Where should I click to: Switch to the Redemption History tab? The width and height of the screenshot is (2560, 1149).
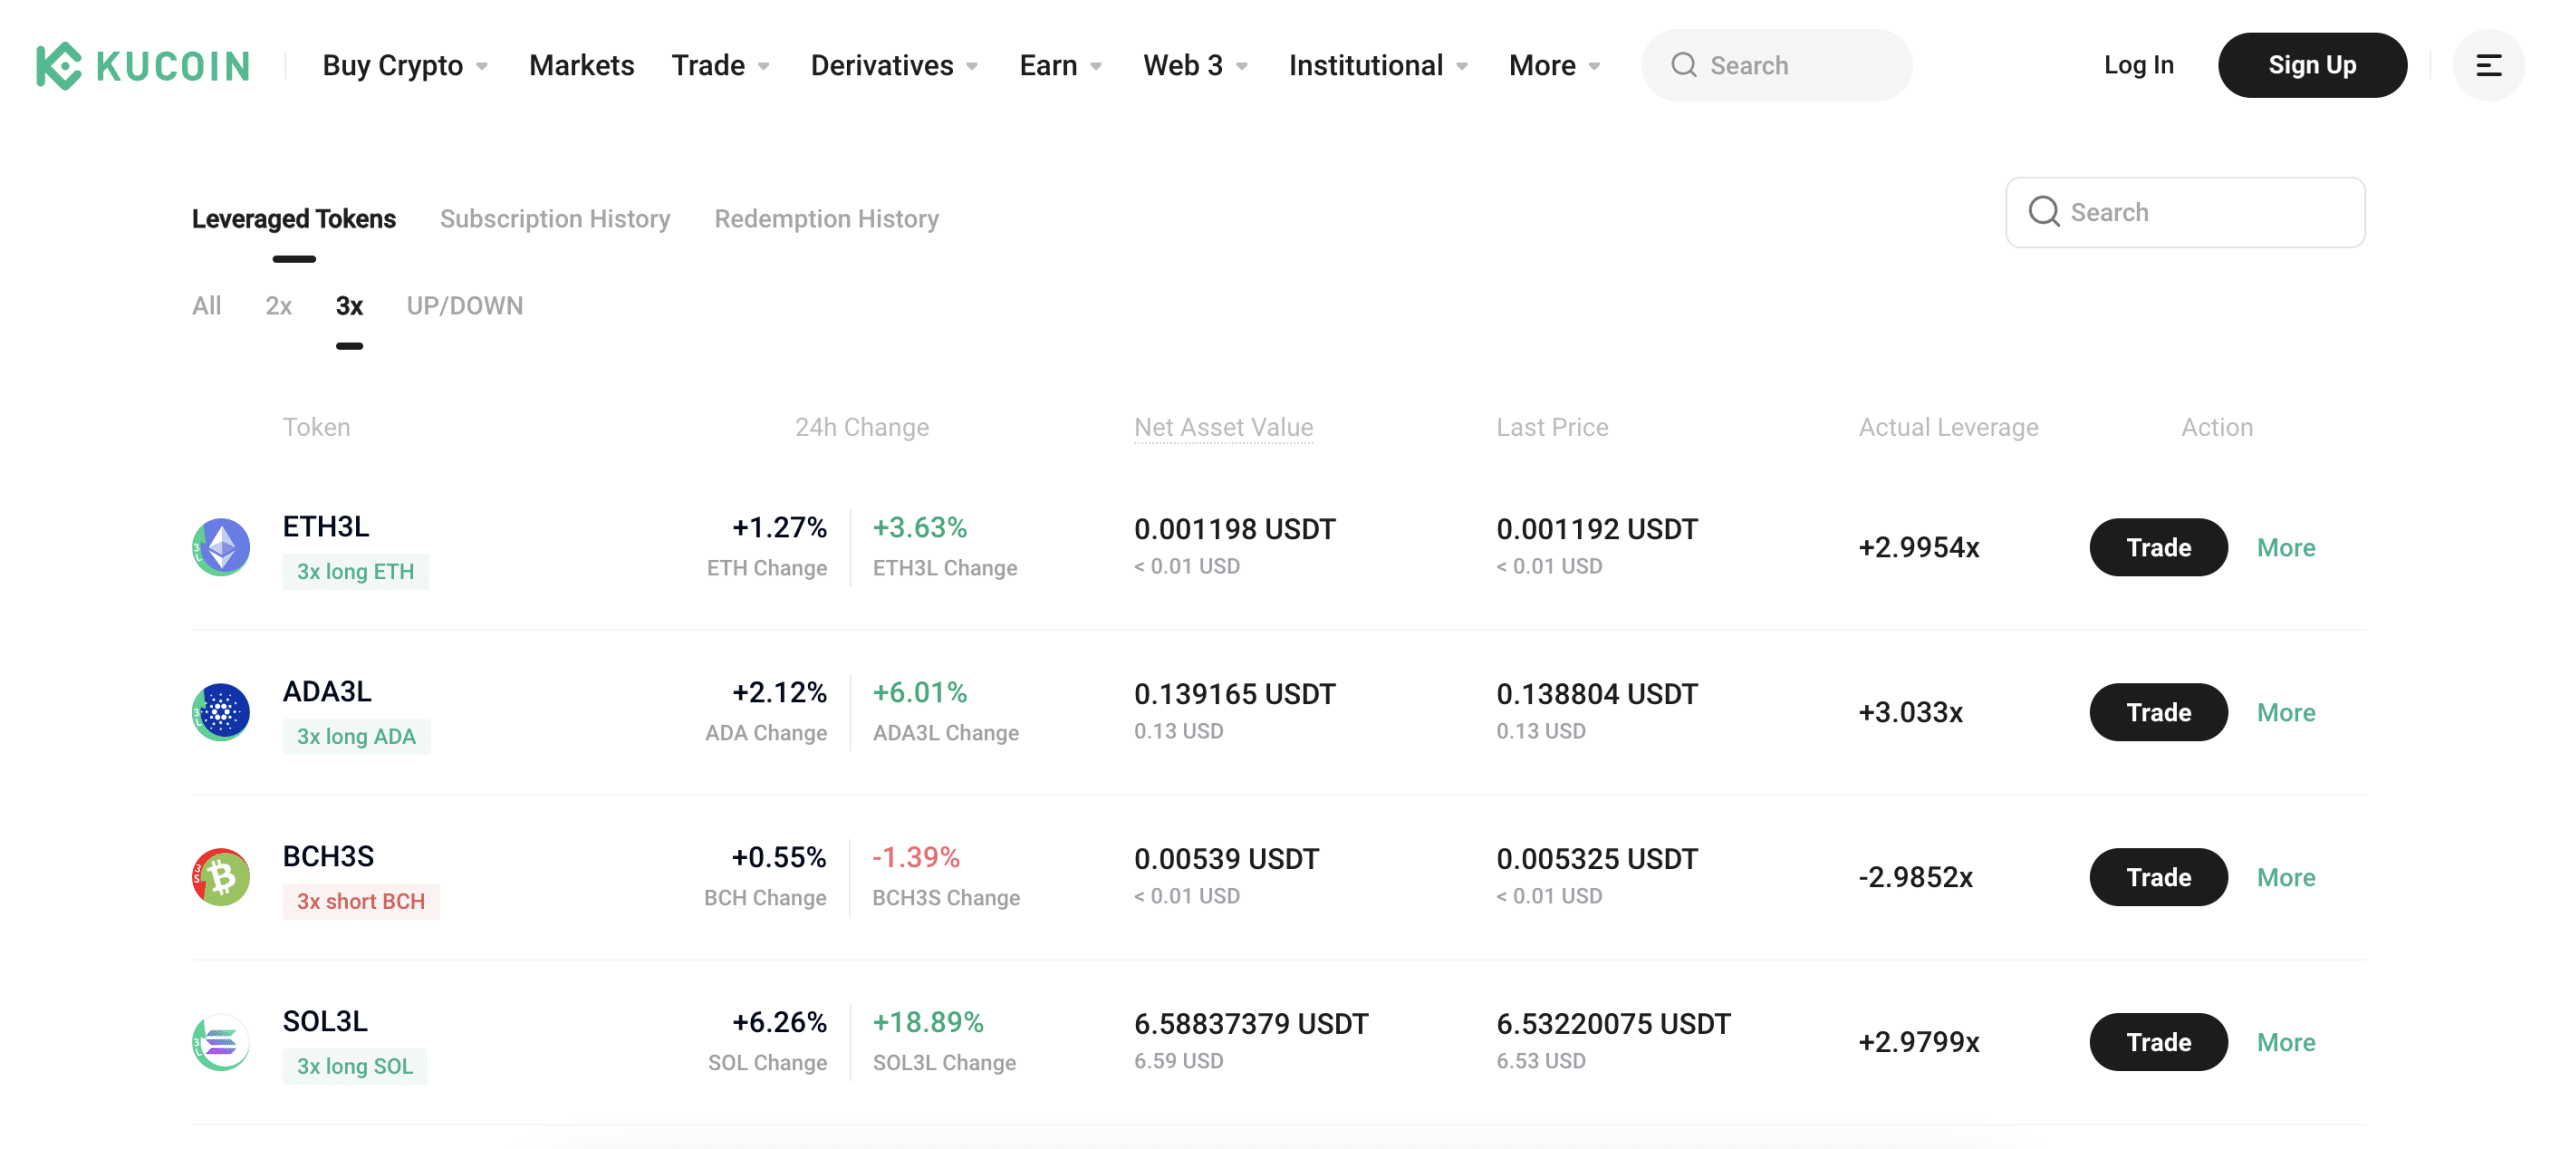[x=826, y=219]
